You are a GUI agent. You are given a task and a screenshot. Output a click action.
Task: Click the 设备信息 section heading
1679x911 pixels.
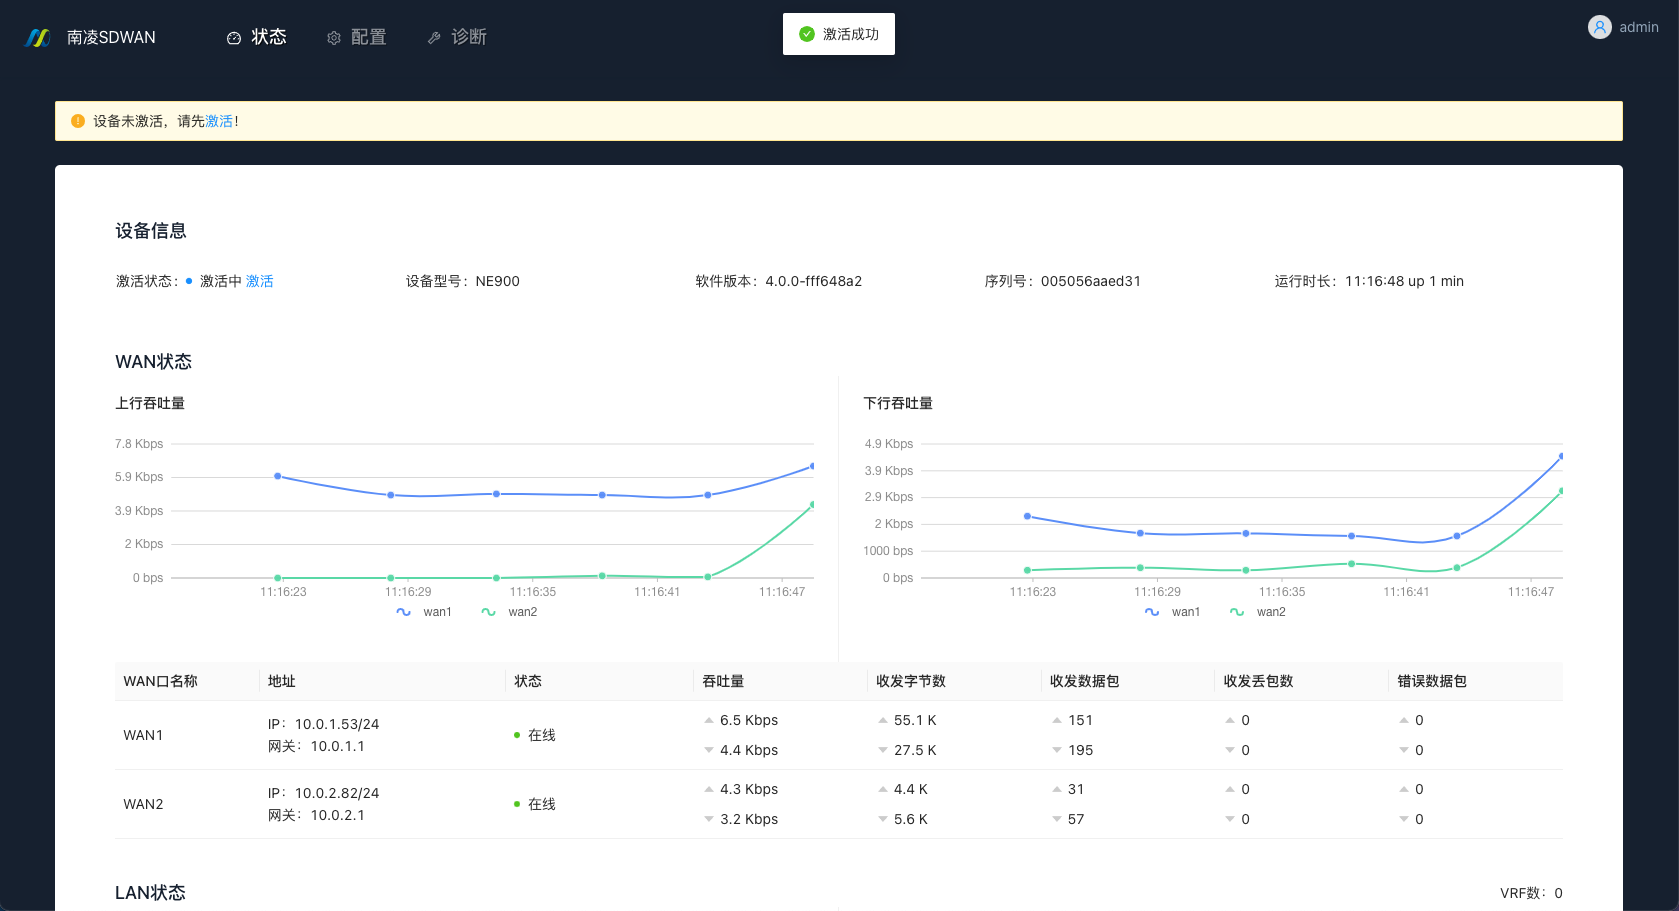(x=151, y=231)
